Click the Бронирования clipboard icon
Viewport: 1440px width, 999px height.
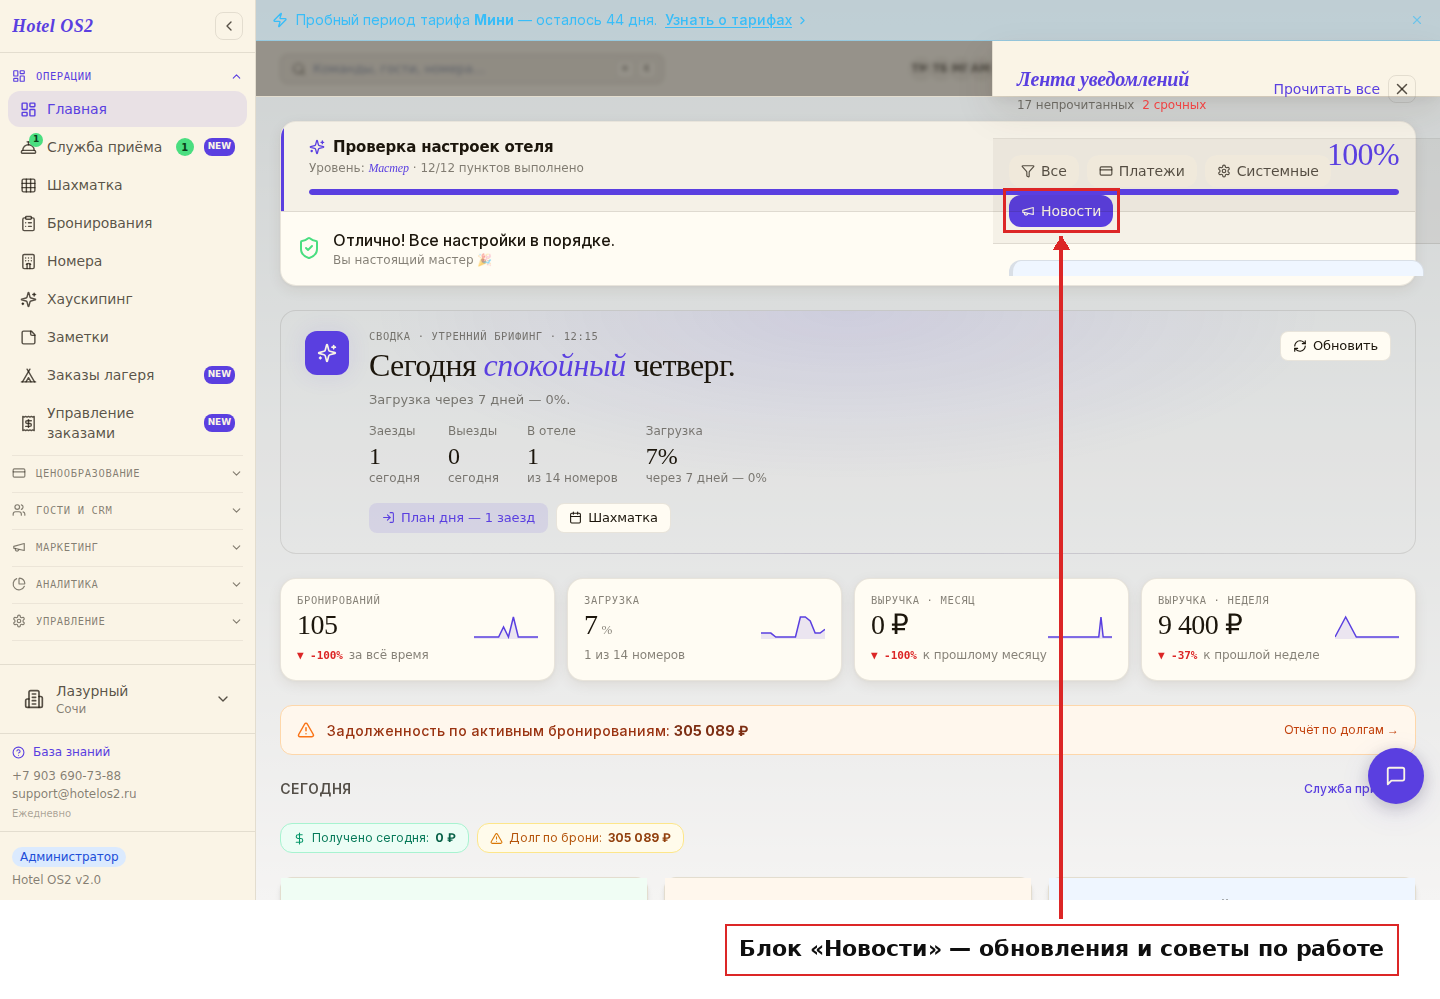click(x=29, y=223)
